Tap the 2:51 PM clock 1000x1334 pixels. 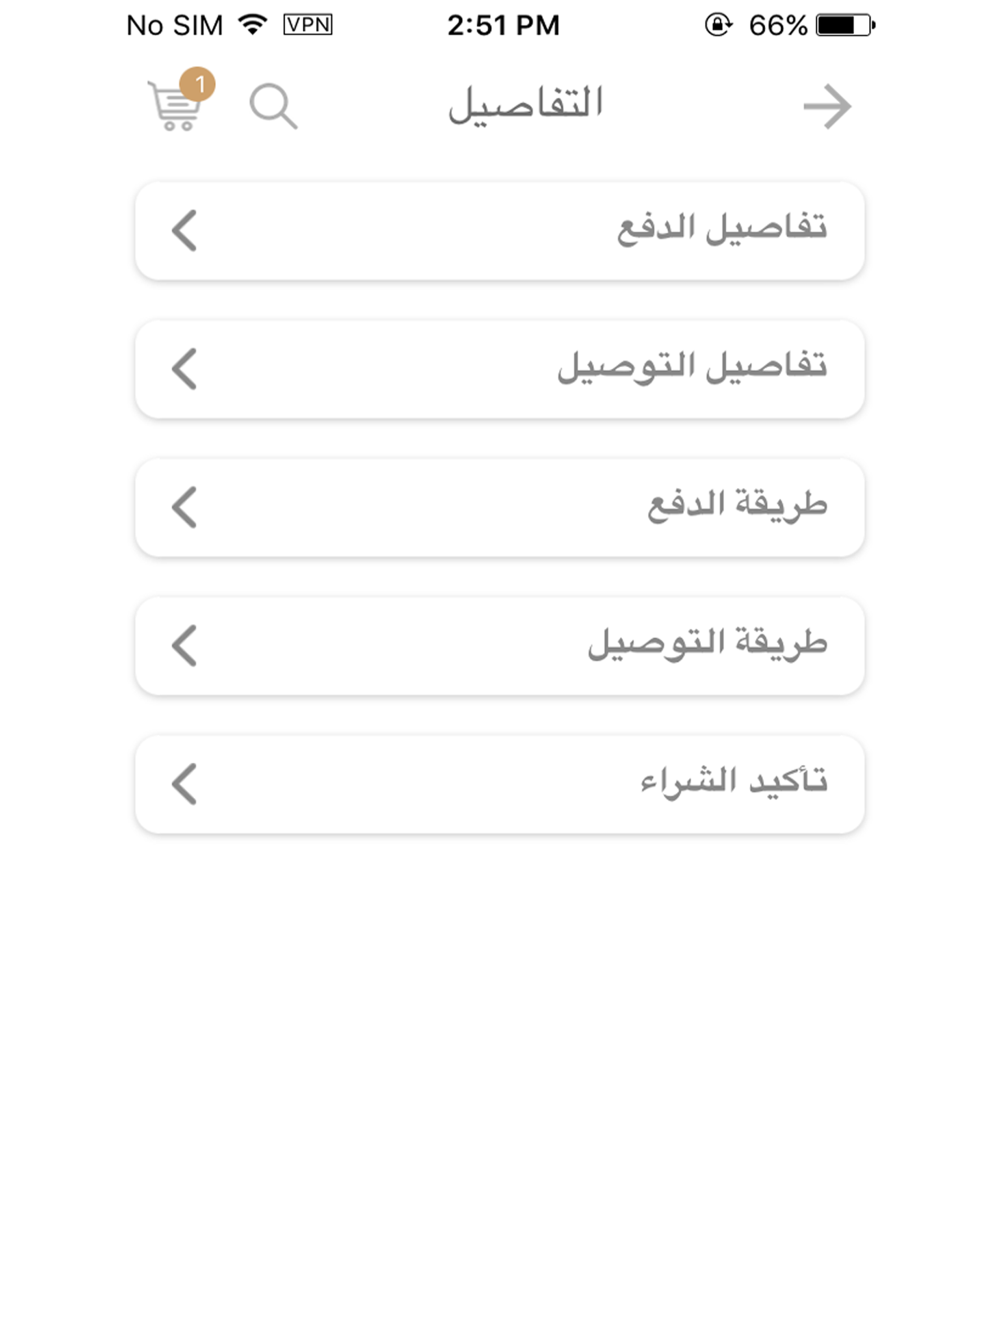[x=503, y=25]
